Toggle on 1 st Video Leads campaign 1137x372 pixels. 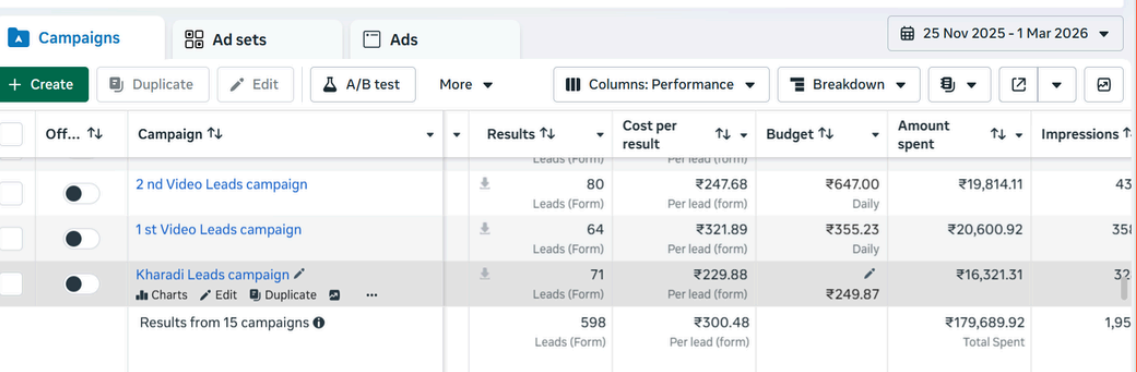click(81, 239)
